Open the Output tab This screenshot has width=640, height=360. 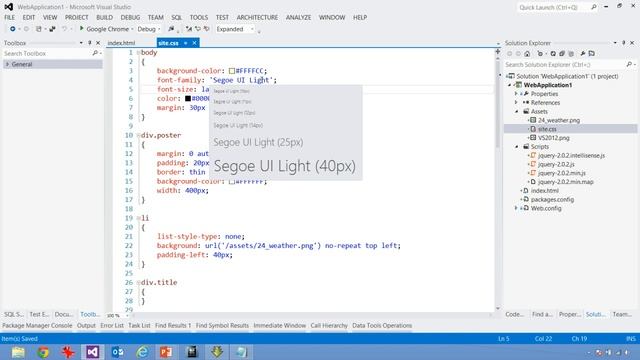click(x=86, y=325)
